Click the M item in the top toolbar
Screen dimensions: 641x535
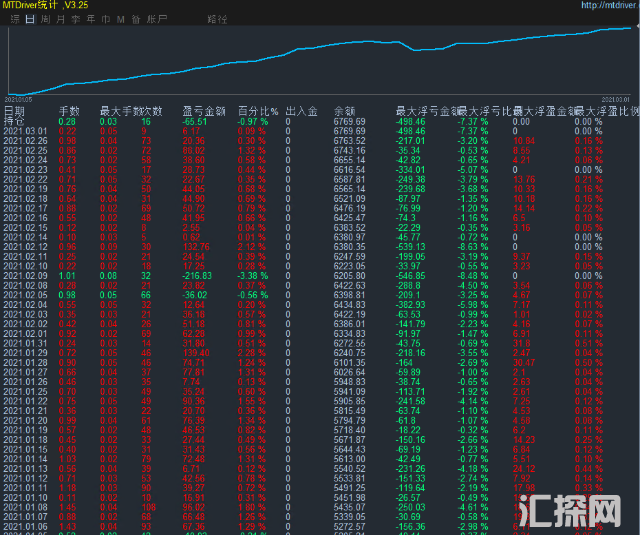[x=121, y=19]
